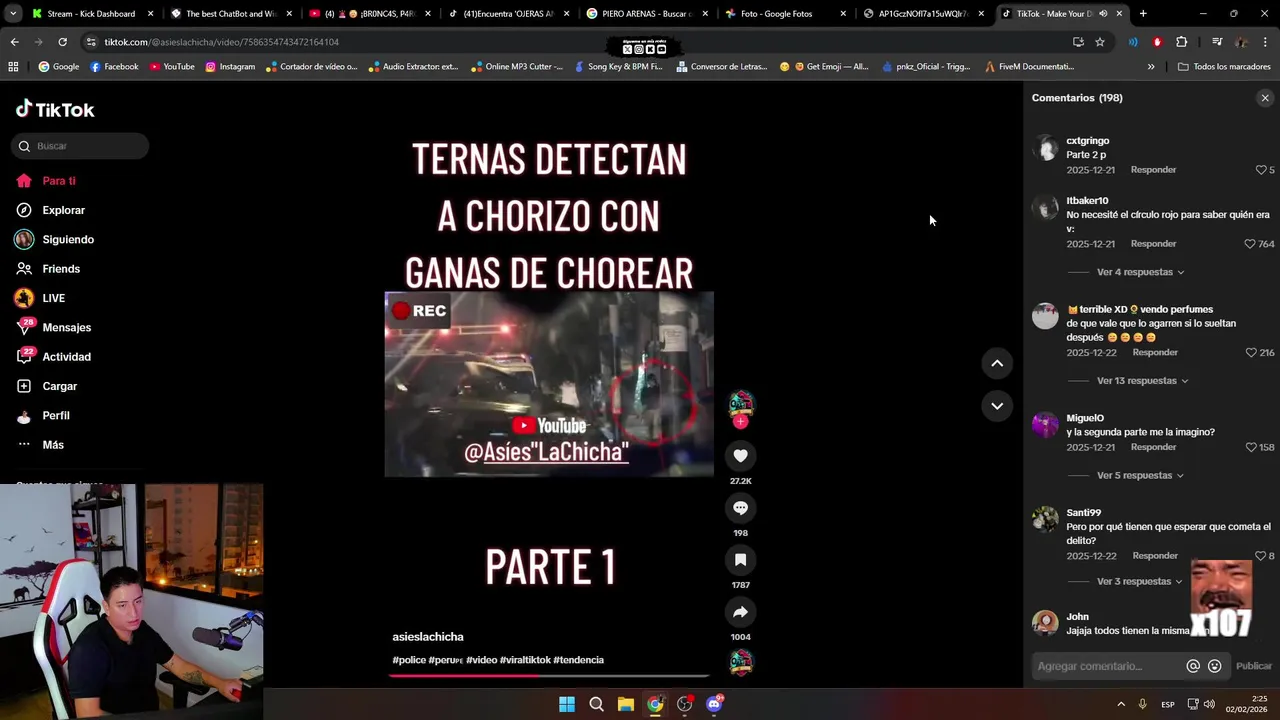Image resolution: width=1280 pixels, height=720 pixels.
Task: Reply to cxtgringo's comment
Action: [1153, 170]
